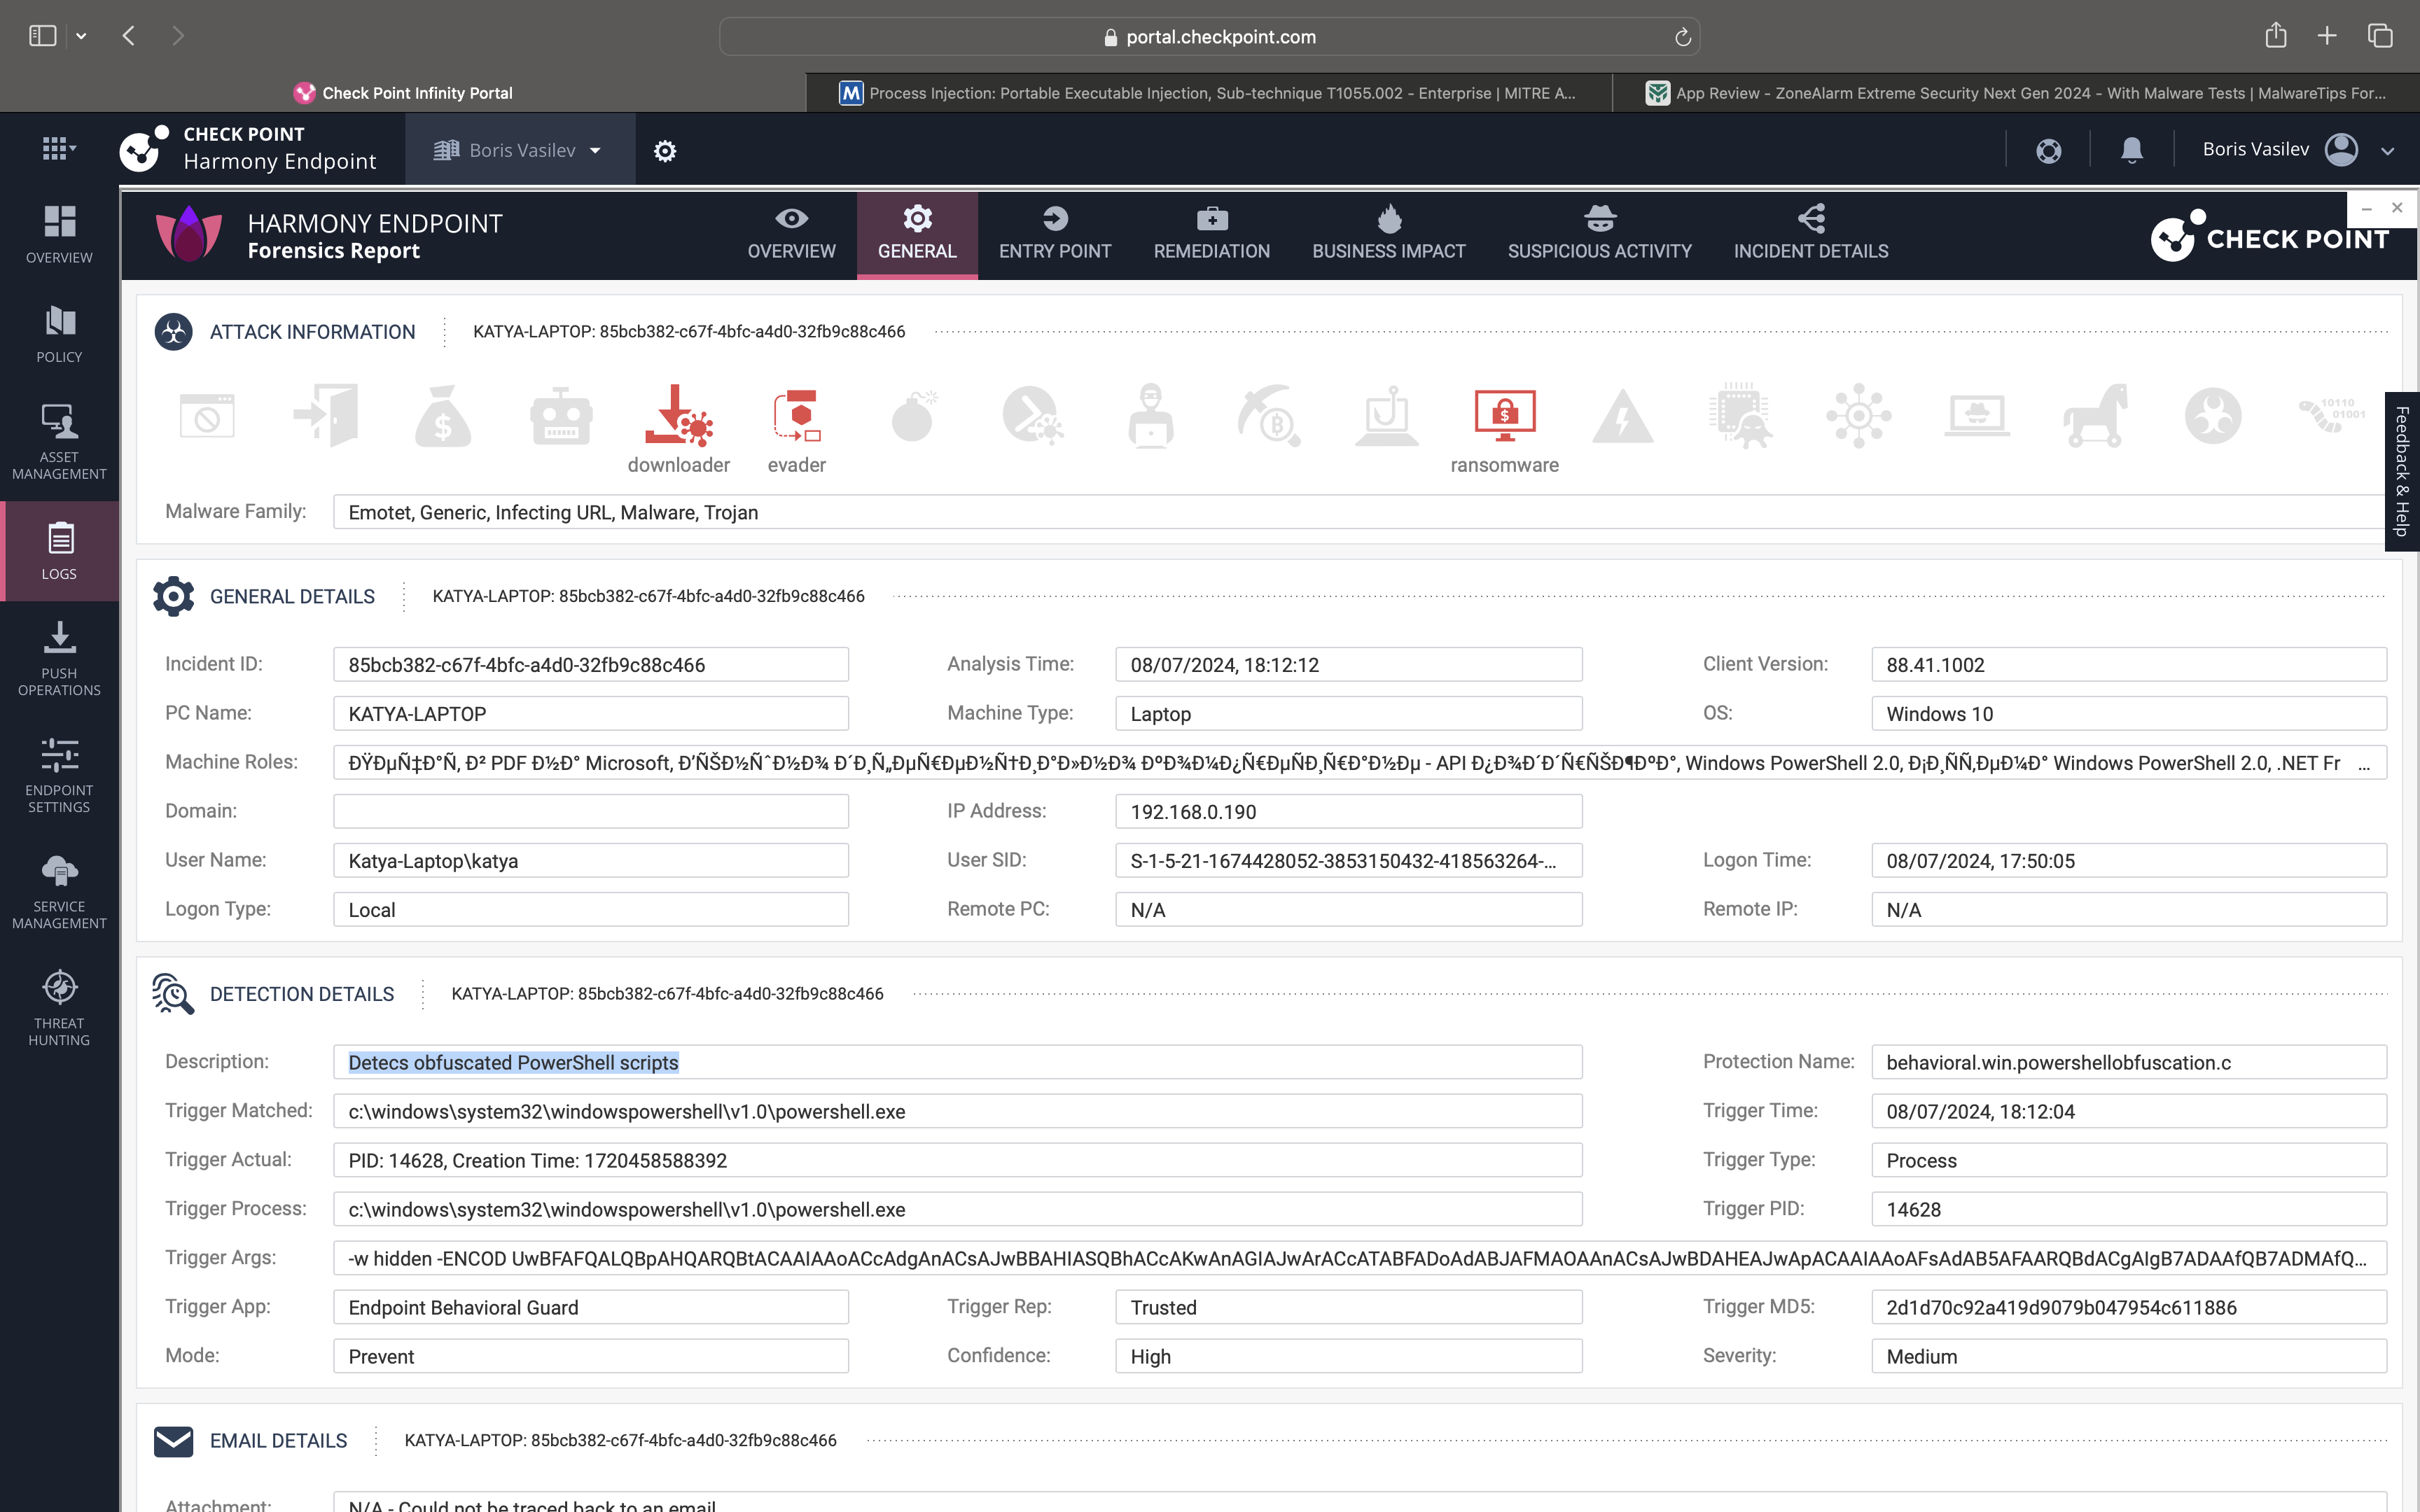Switch to the Suspicious Activity tab
This screenshot has height=1512, width=2420.
click(x=1599, y=235)
